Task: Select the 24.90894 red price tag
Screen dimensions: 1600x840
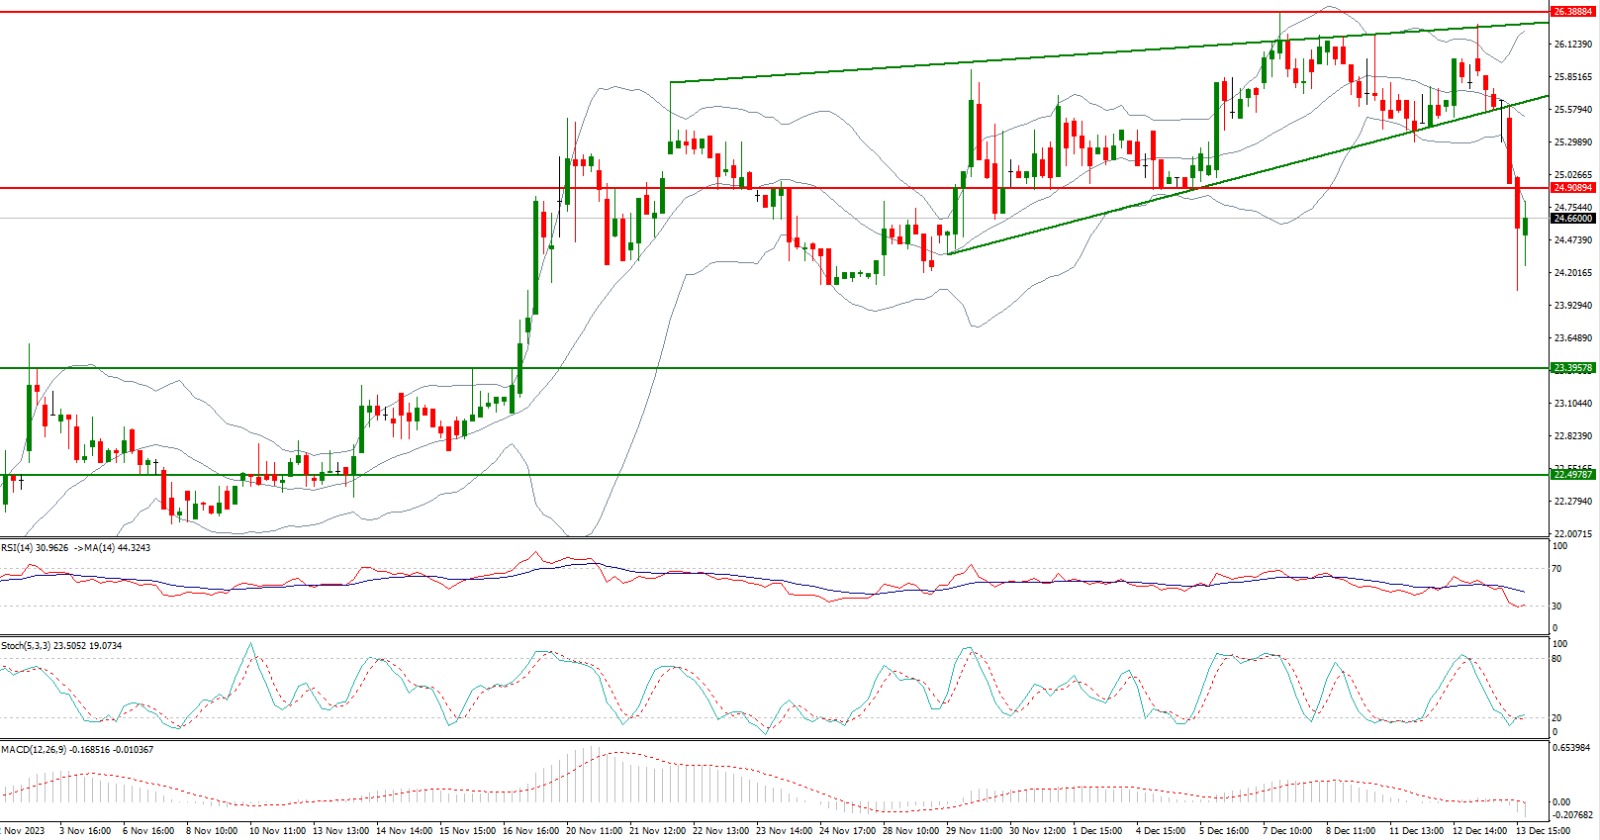Action: pos(1572,188)
